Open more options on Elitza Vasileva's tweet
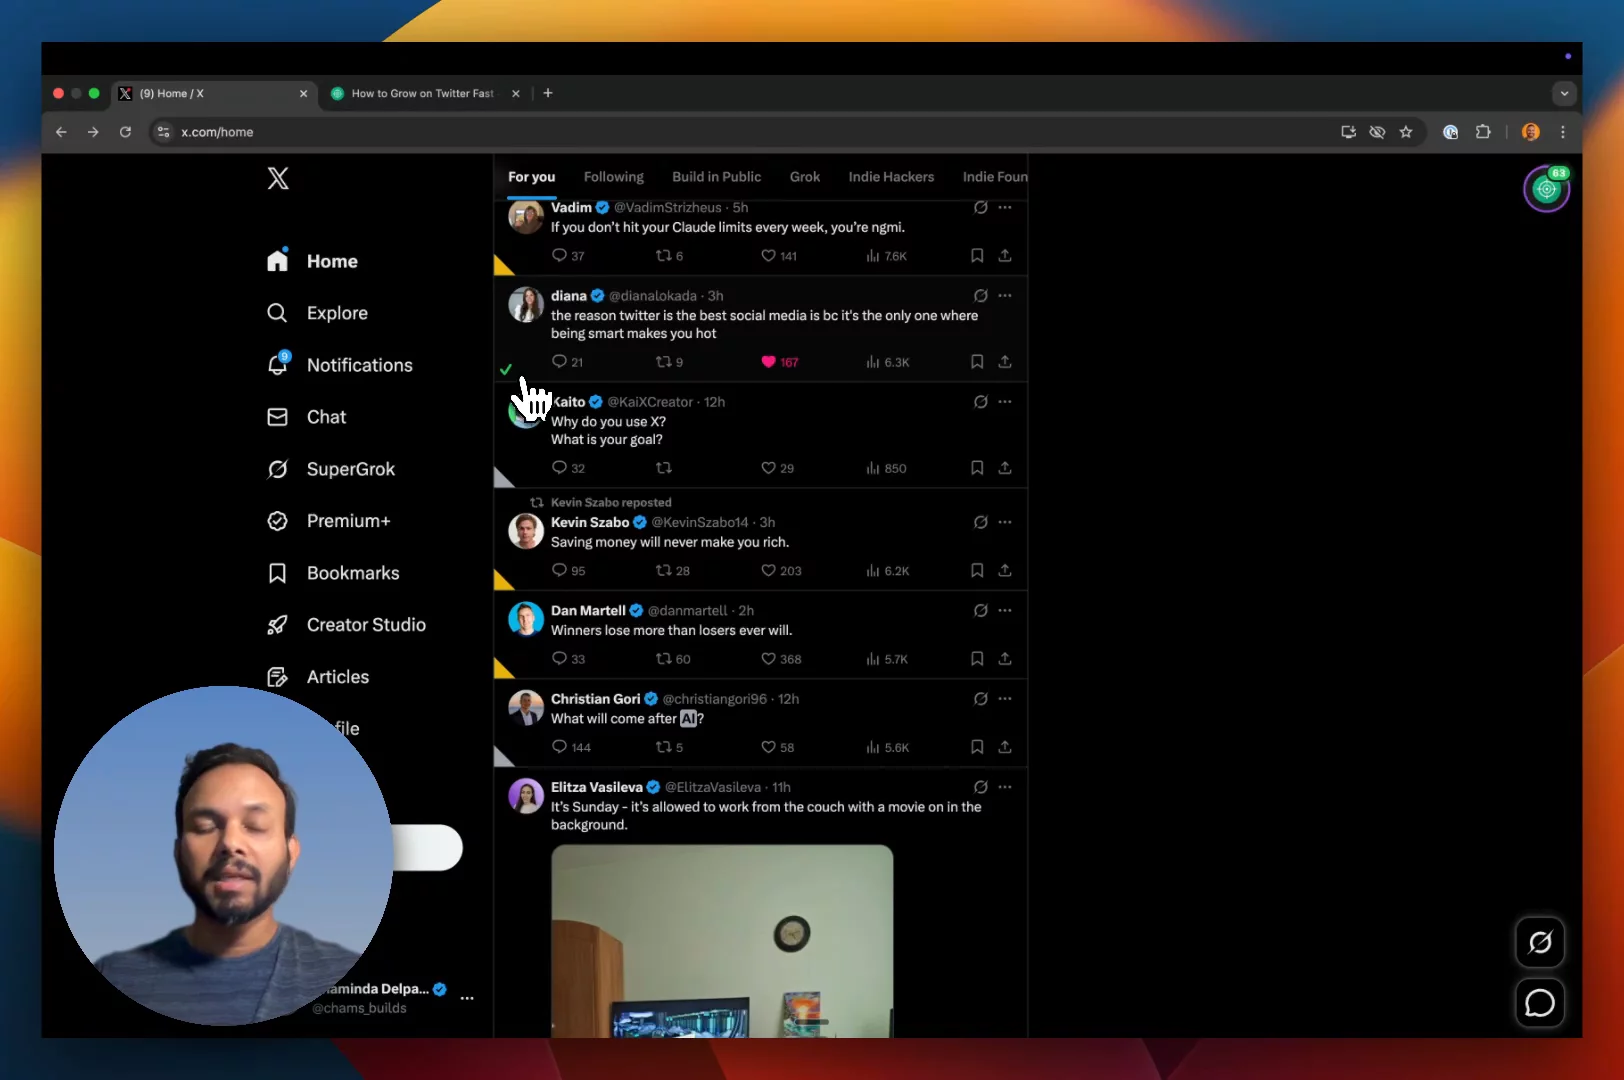The image size is (1624, 1080). coord(1005,787)
